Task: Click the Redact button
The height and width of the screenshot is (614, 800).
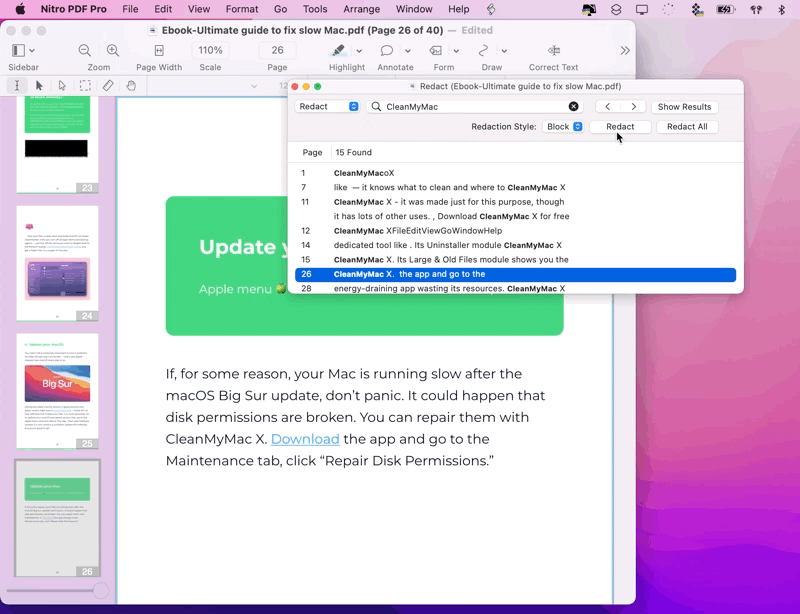Action: [620, 127]
